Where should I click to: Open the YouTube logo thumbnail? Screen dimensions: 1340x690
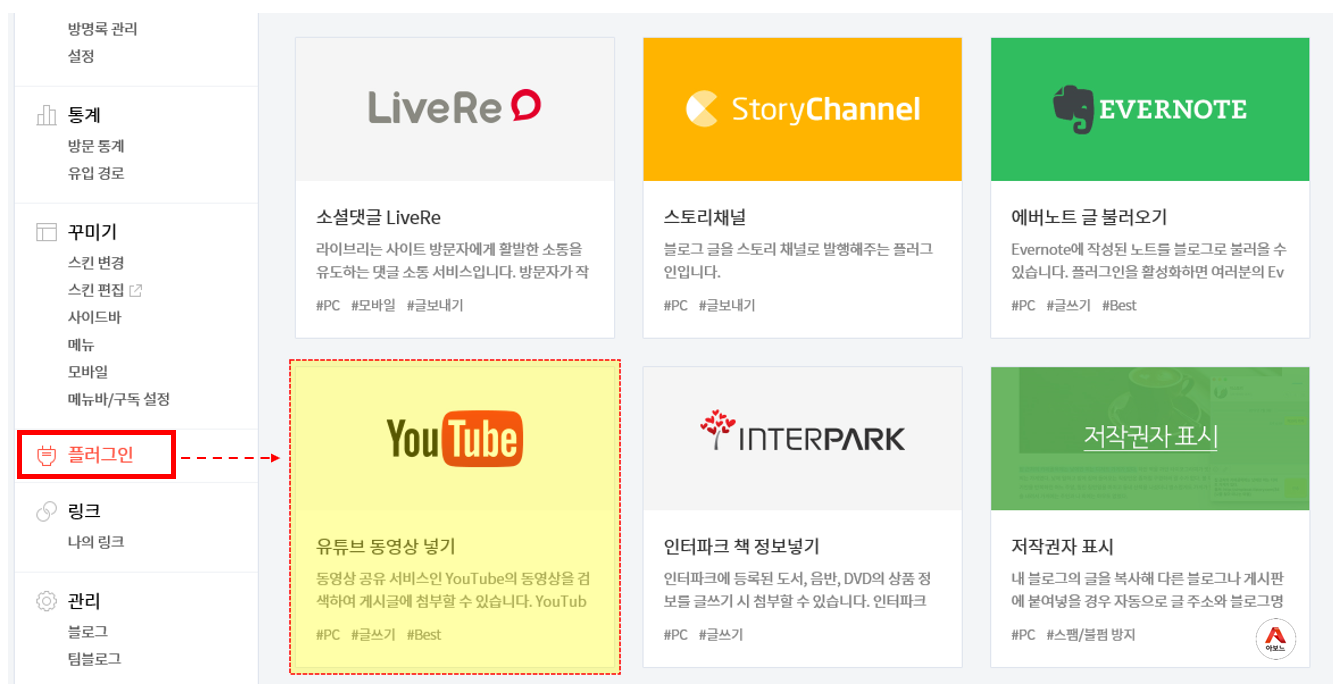point(455,438)
